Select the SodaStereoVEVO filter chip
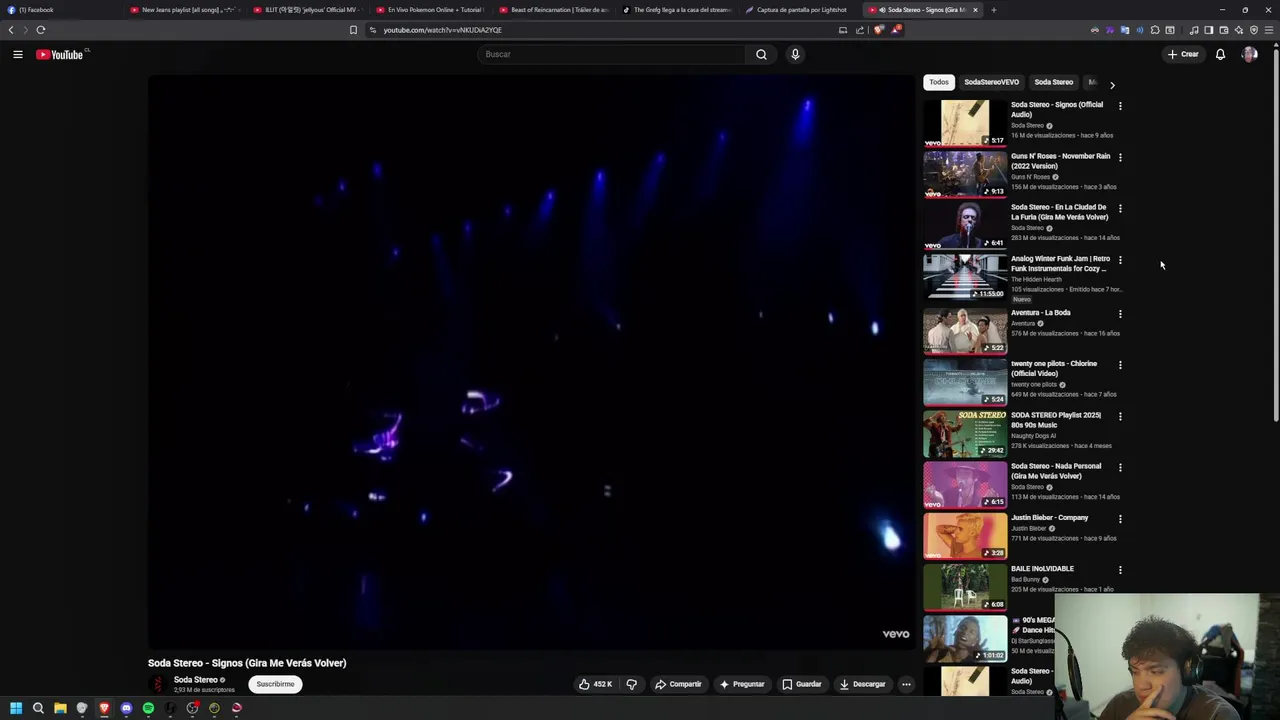The height and width of the screenshot is (720, 1280). click(991, 82)
